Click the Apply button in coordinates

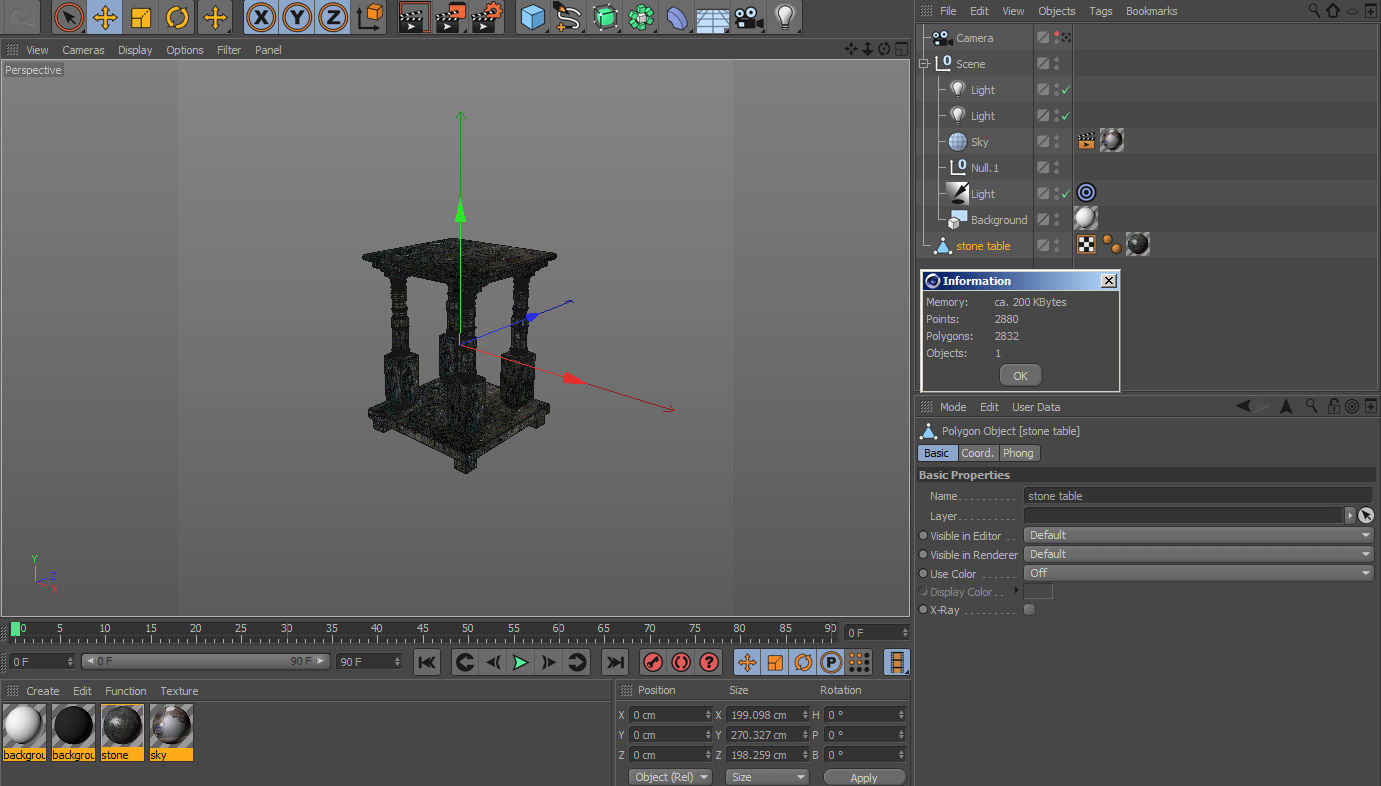[x=864, y=777]
